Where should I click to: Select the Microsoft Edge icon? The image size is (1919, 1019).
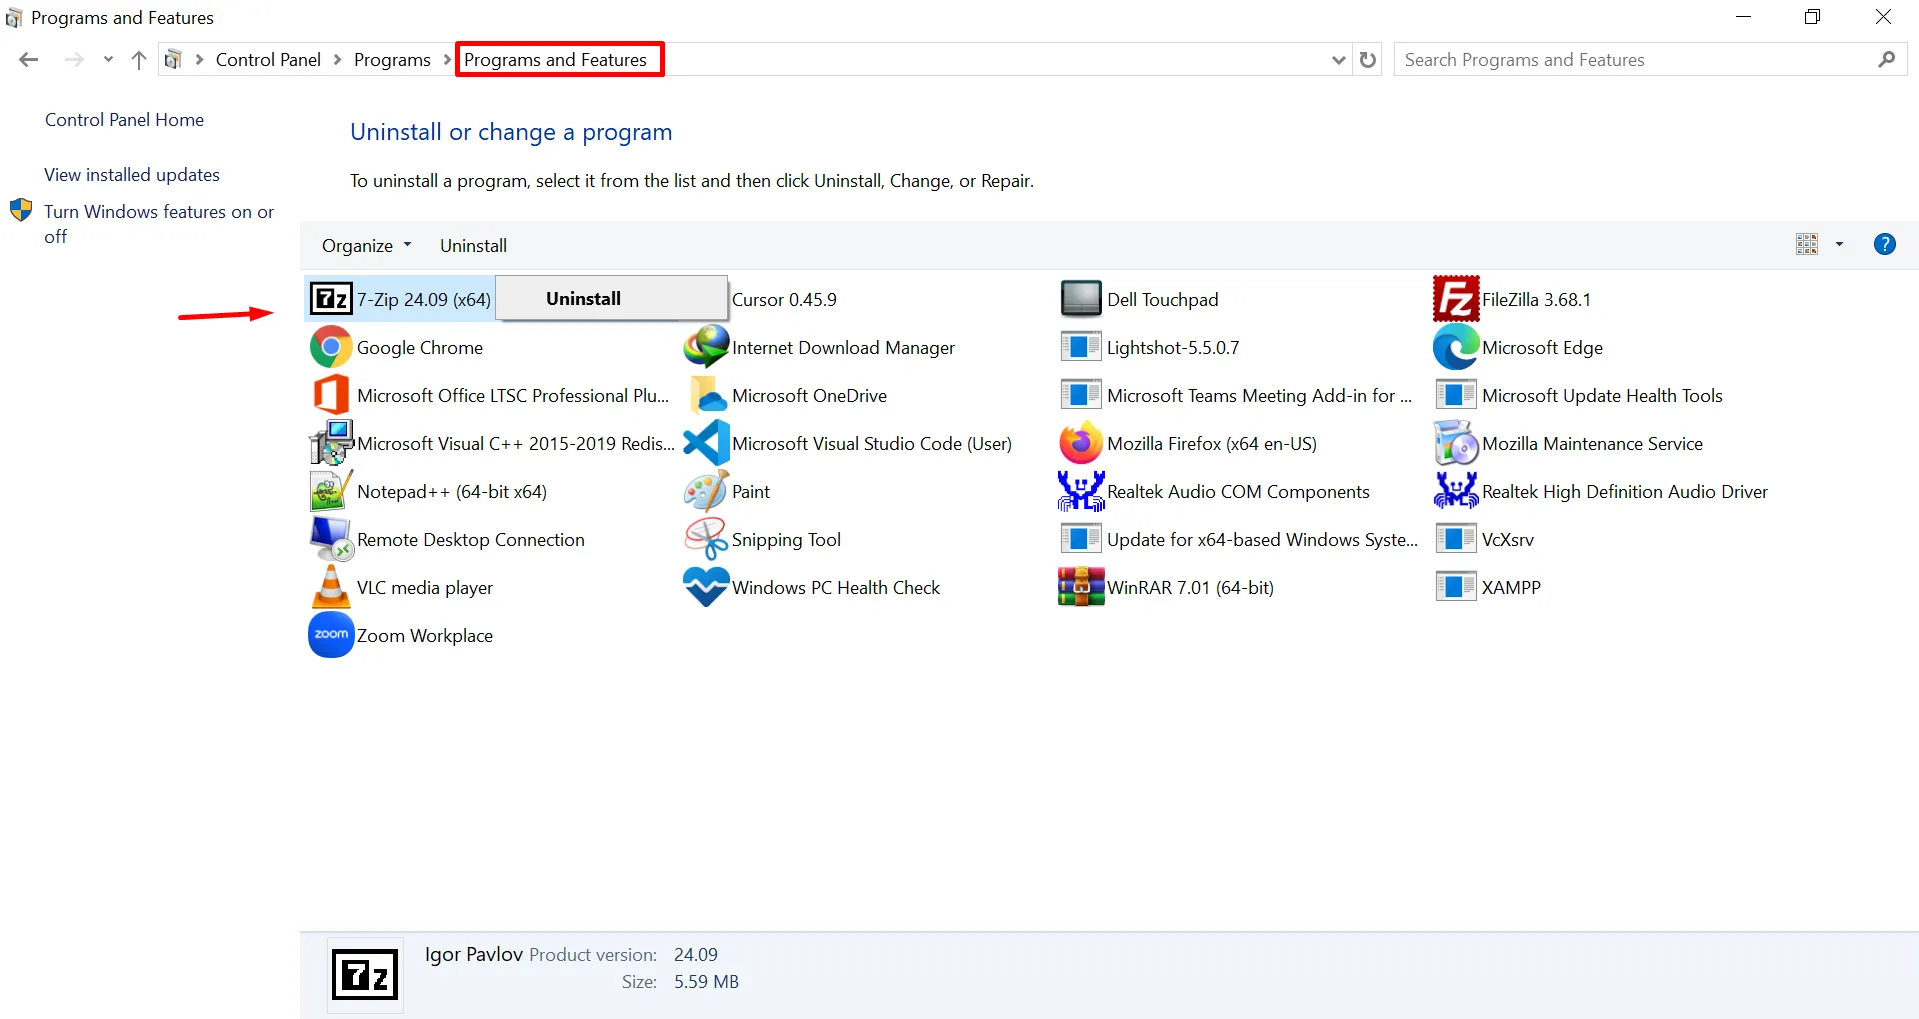click(1455, 347)
